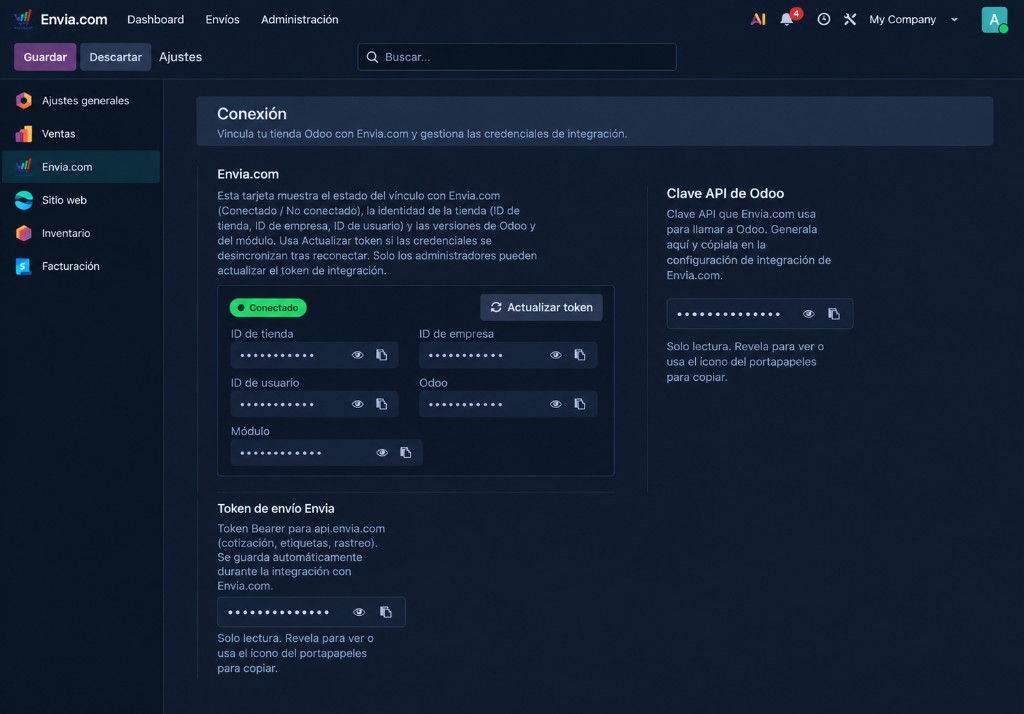Copy the ID de usuario value
1024x714 pixels.
click(381, 404)
